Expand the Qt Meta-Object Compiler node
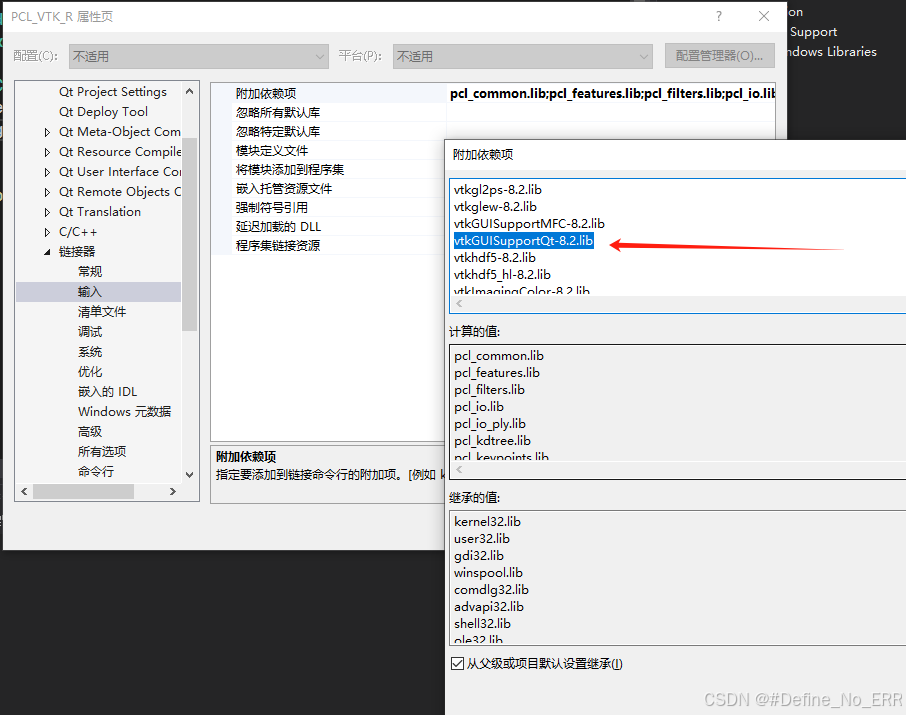This screenshot has height=715, width=906. (x=46, y=131)
